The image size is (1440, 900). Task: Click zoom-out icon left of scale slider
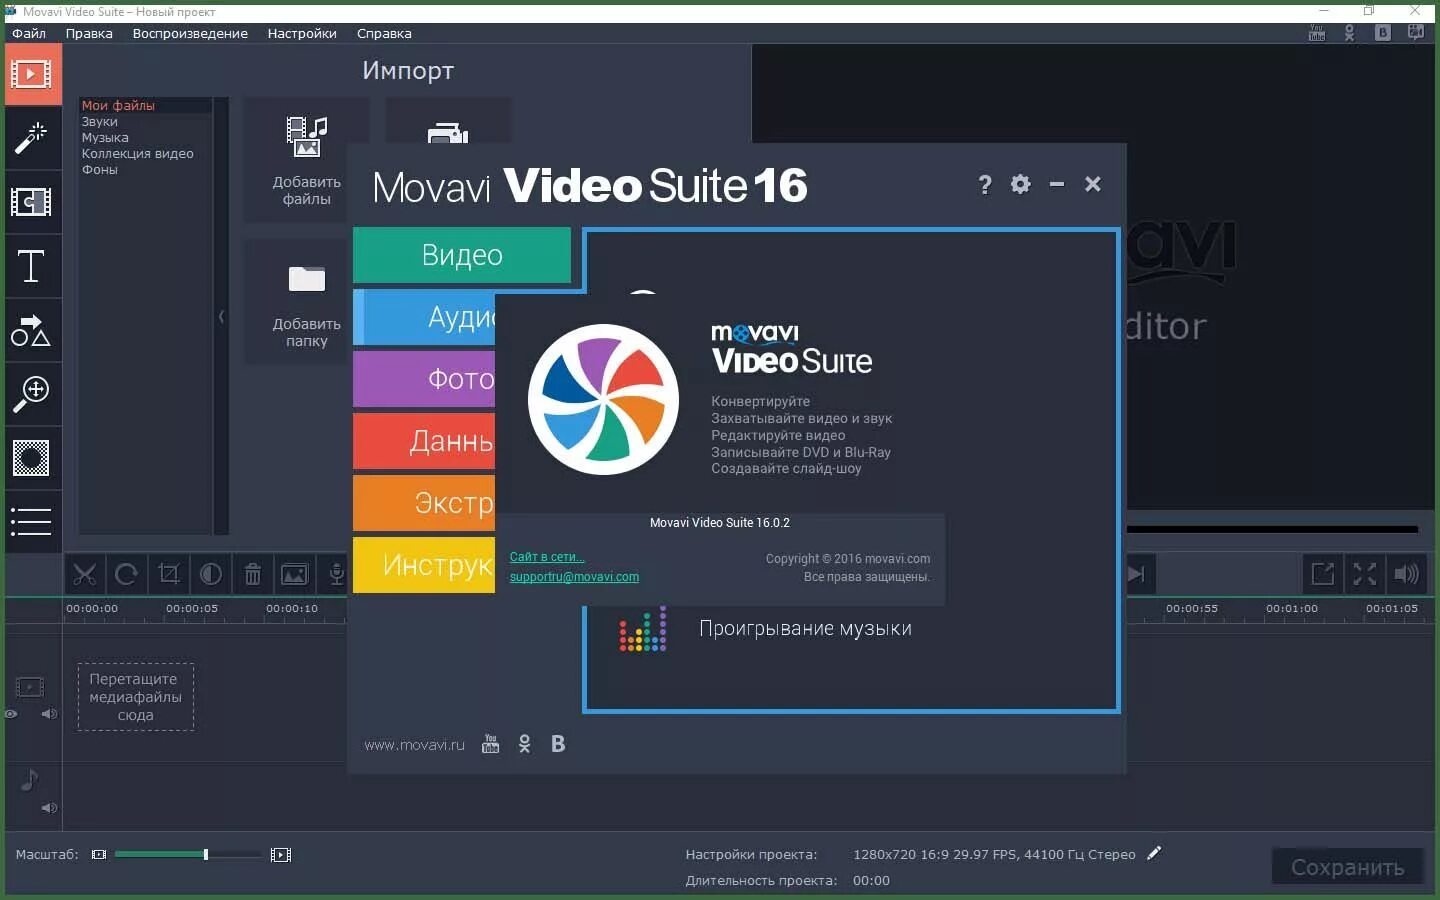click(99, 854)
